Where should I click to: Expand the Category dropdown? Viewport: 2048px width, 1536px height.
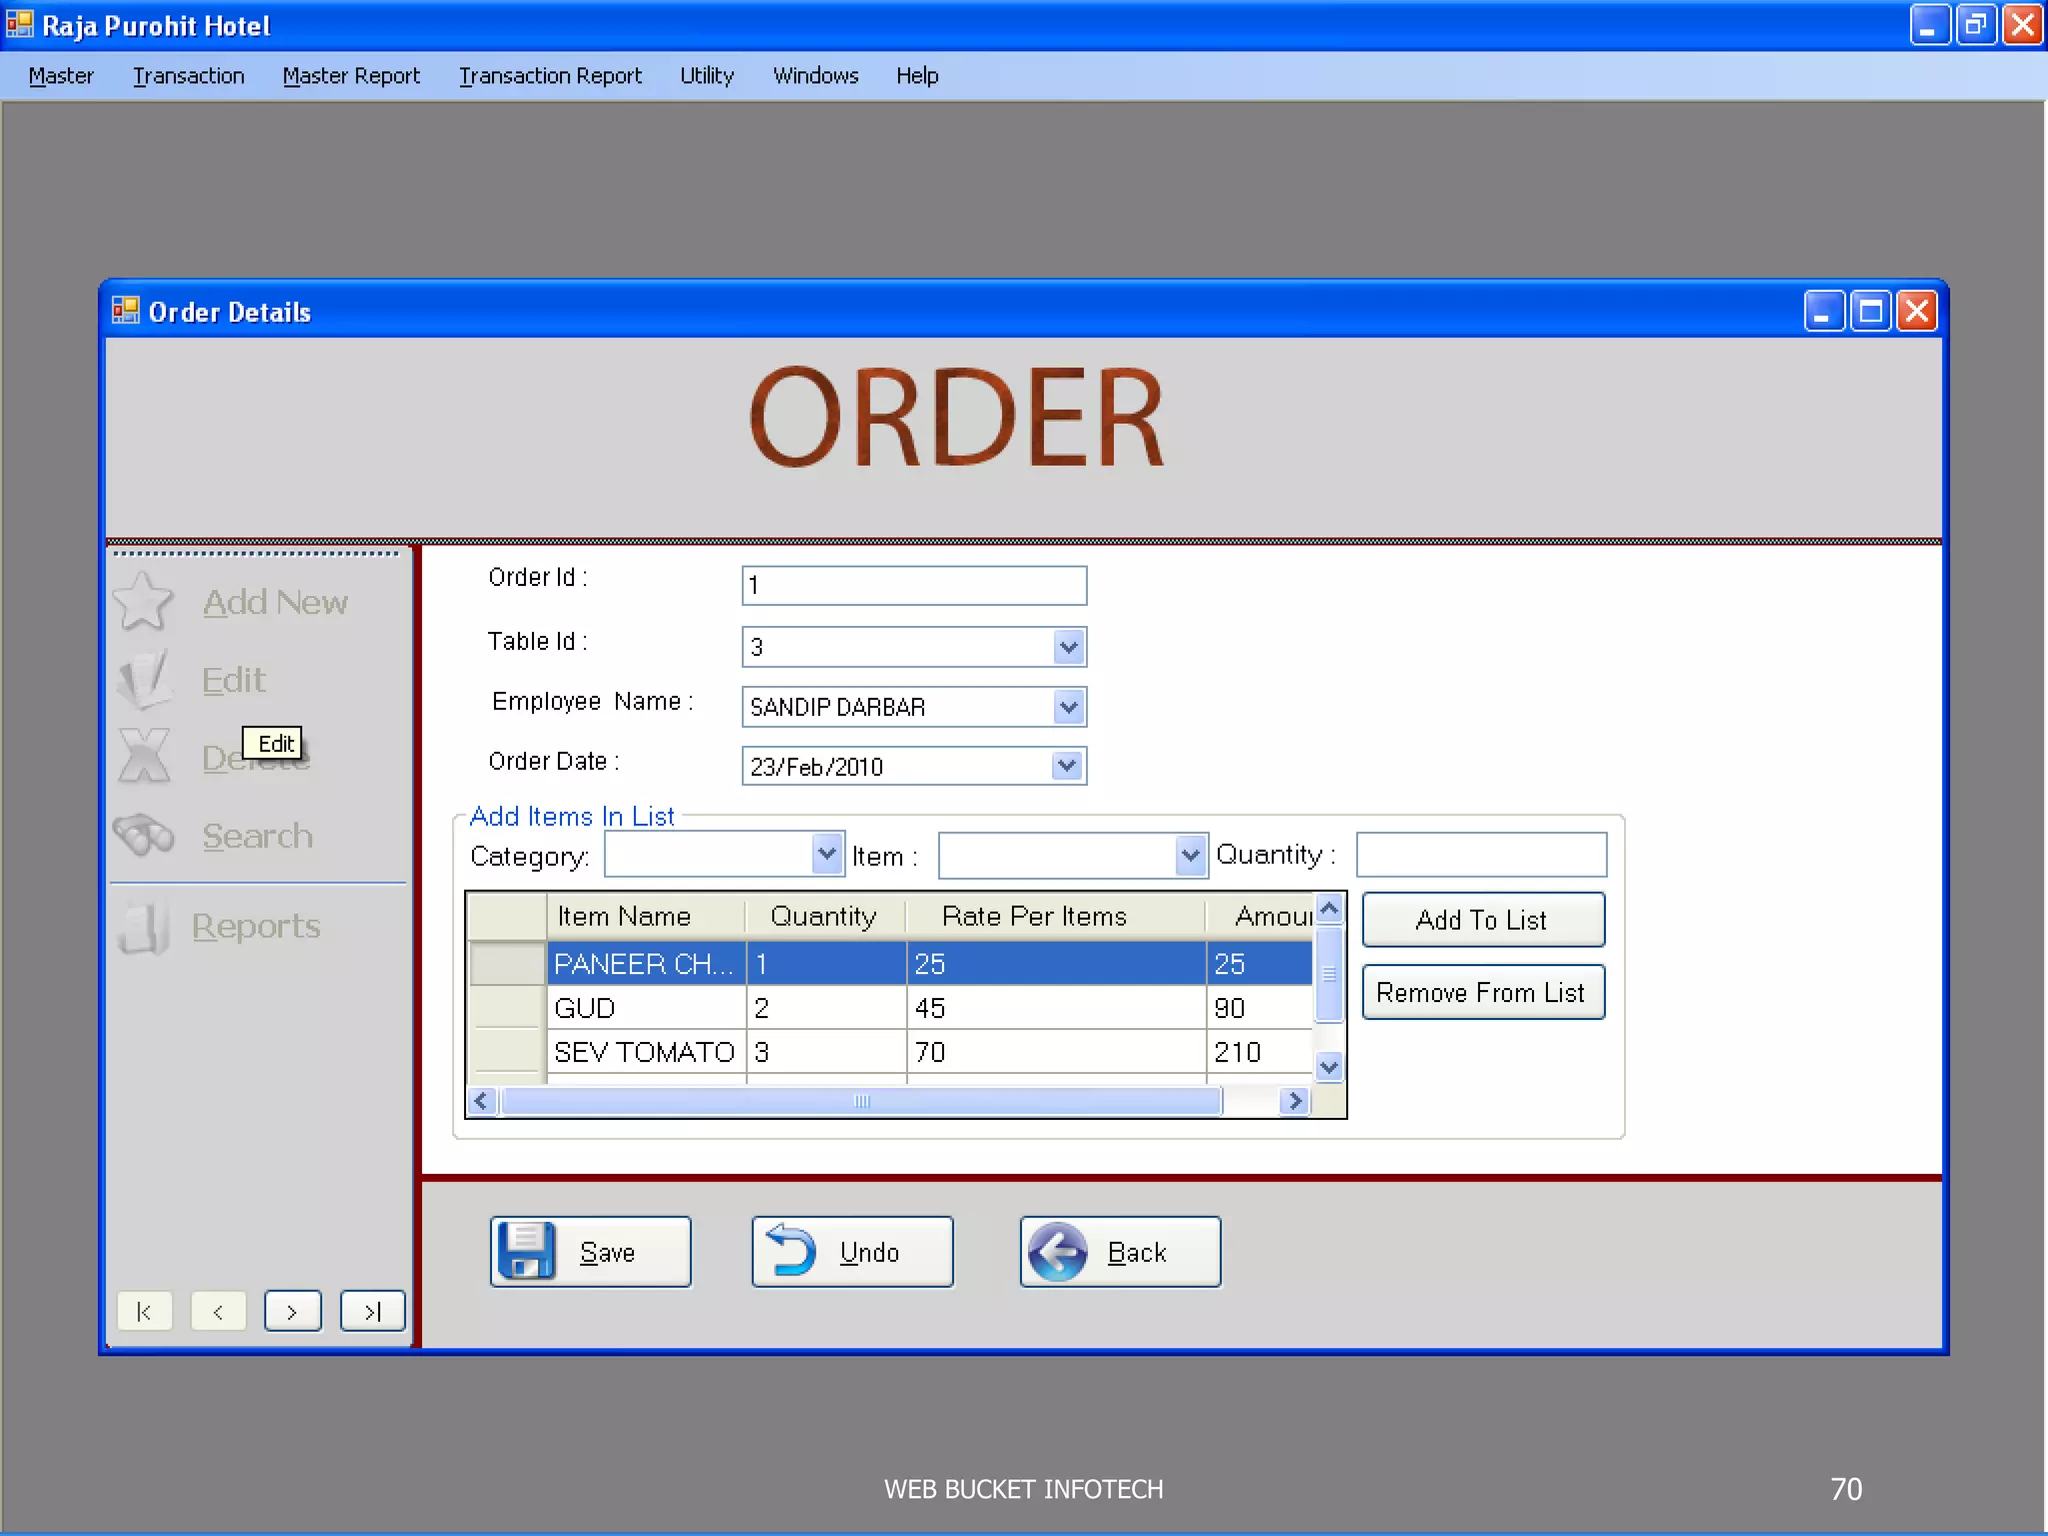coord(827,854)
